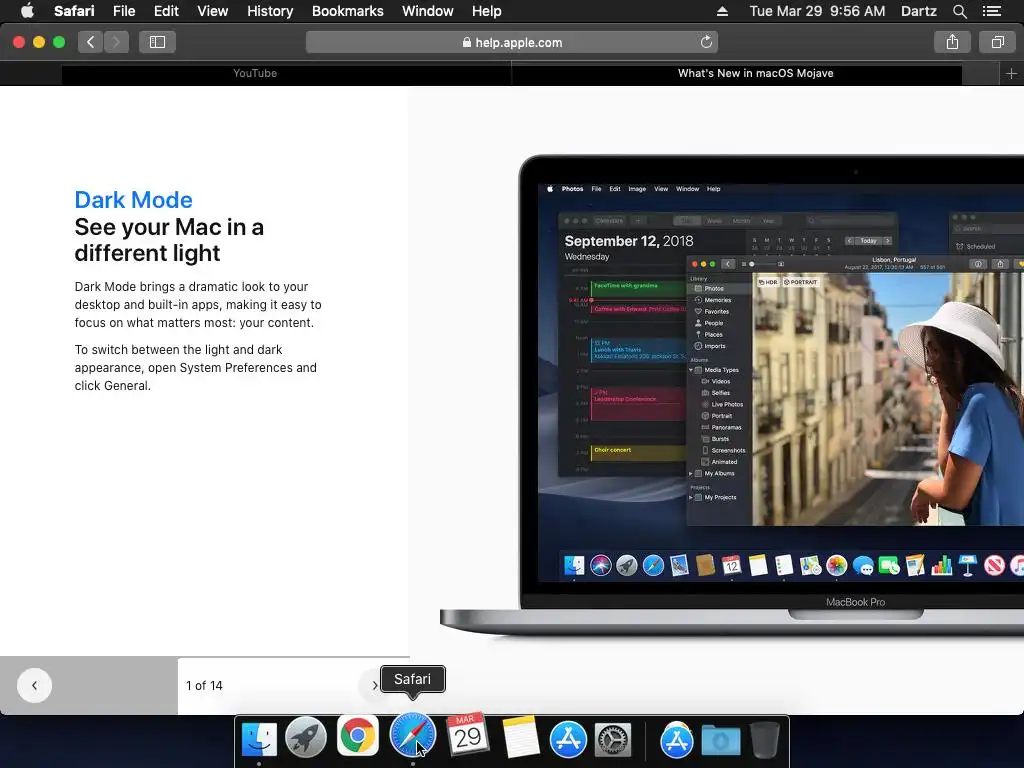The image size is (1024, 768).
Task: Show all tabs overview button
Action: tap(997, 42)
